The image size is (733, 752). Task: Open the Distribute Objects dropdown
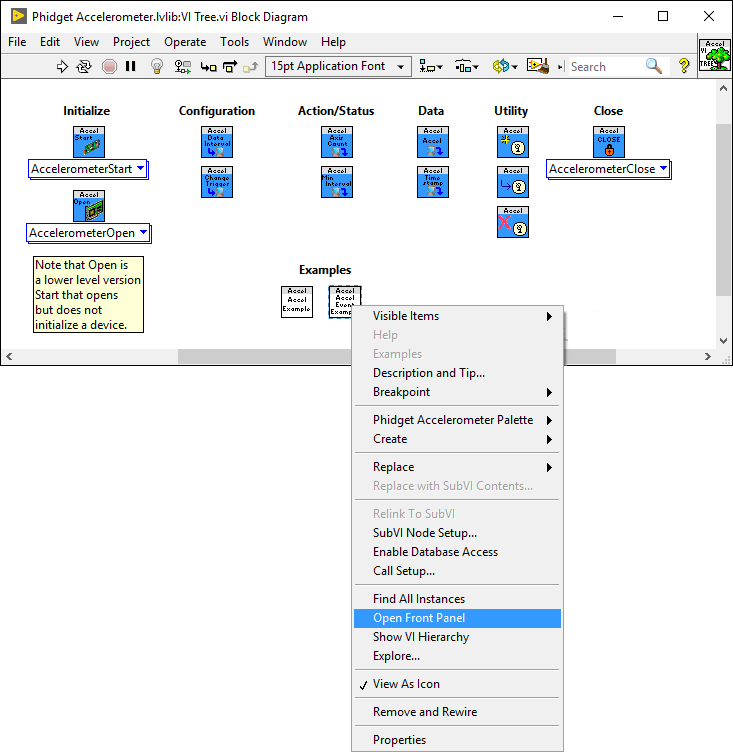click(466, 66)
